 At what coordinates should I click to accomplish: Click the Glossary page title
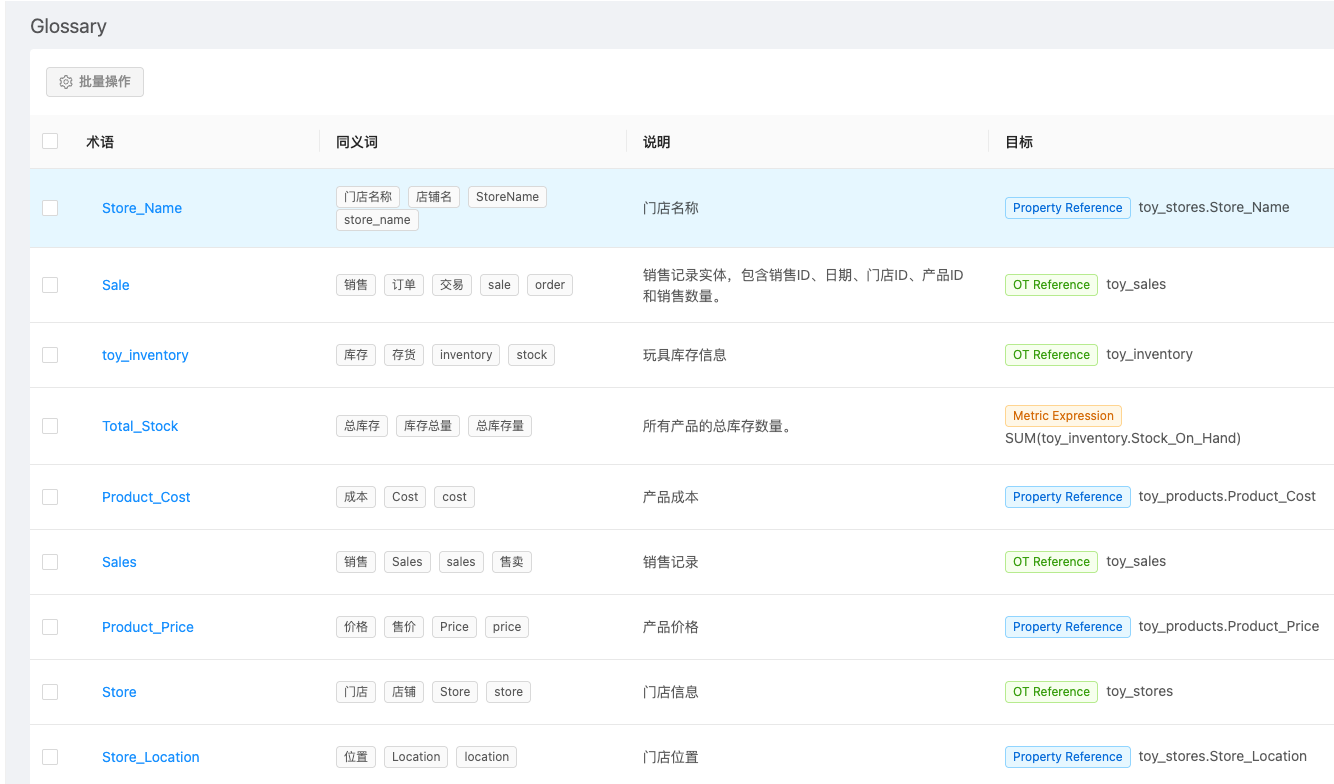(68, 27)
